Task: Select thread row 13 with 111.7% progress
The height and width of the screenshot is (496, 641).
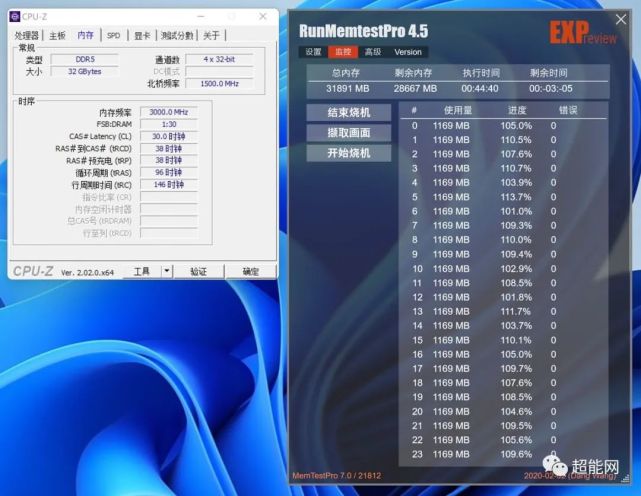Action: 504,312
